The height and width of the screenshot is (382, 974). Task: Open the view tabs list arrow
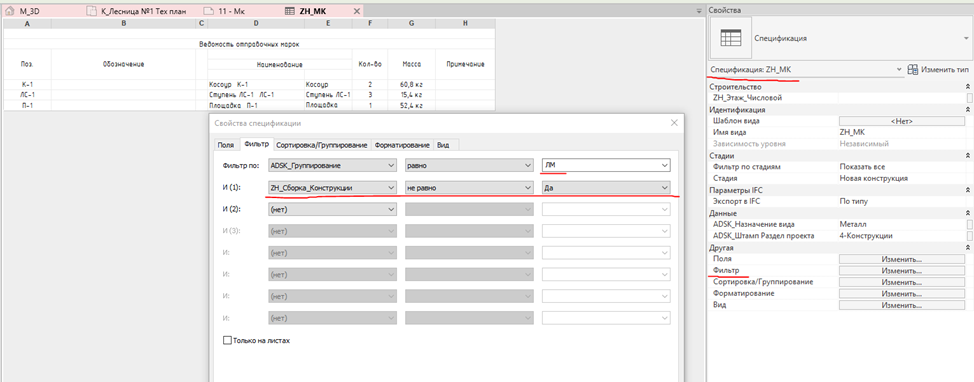(x=699, y=11)
